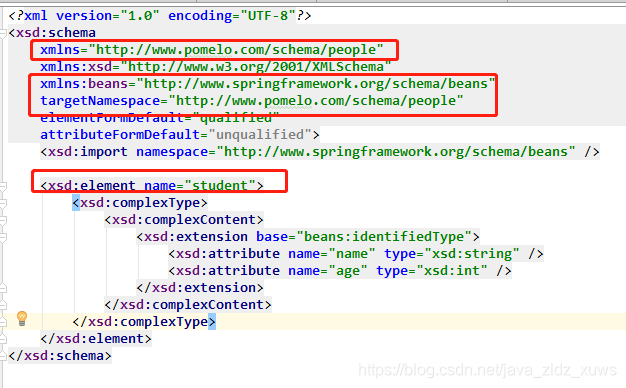Click the "student" element name value
The width and height of the screenshot is (626, 388).
click(220, 186)
